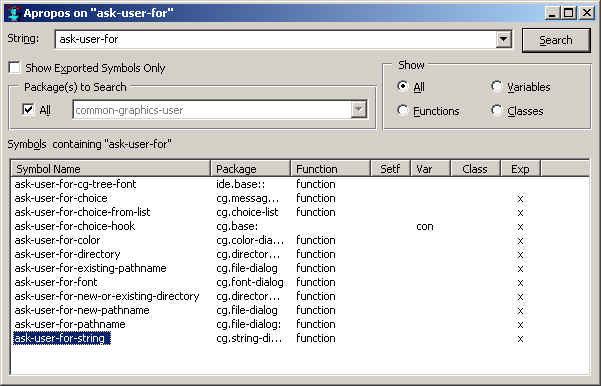Screen dimensions: 601x386
Task: Click the Search button
Action: coord(556,40)
